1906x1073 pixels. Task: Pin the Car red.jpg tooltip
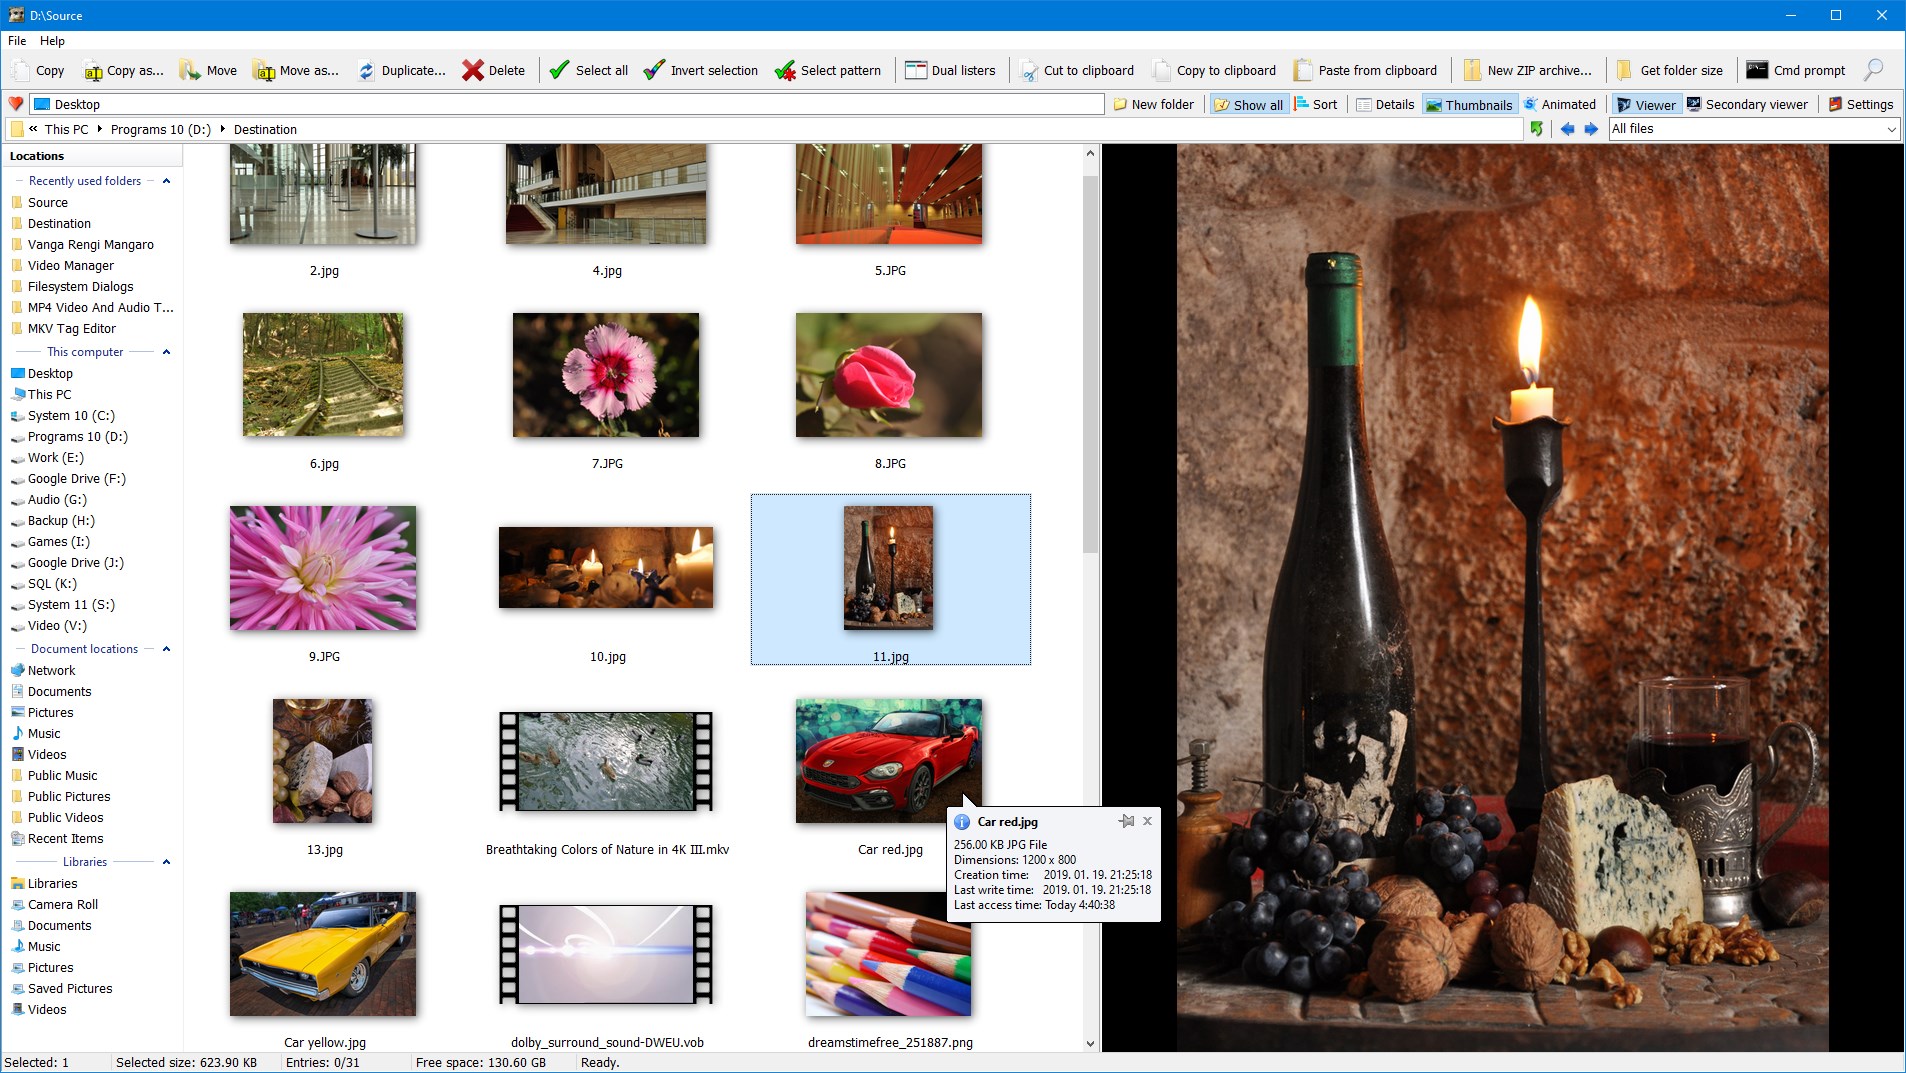pos(1127,821)
